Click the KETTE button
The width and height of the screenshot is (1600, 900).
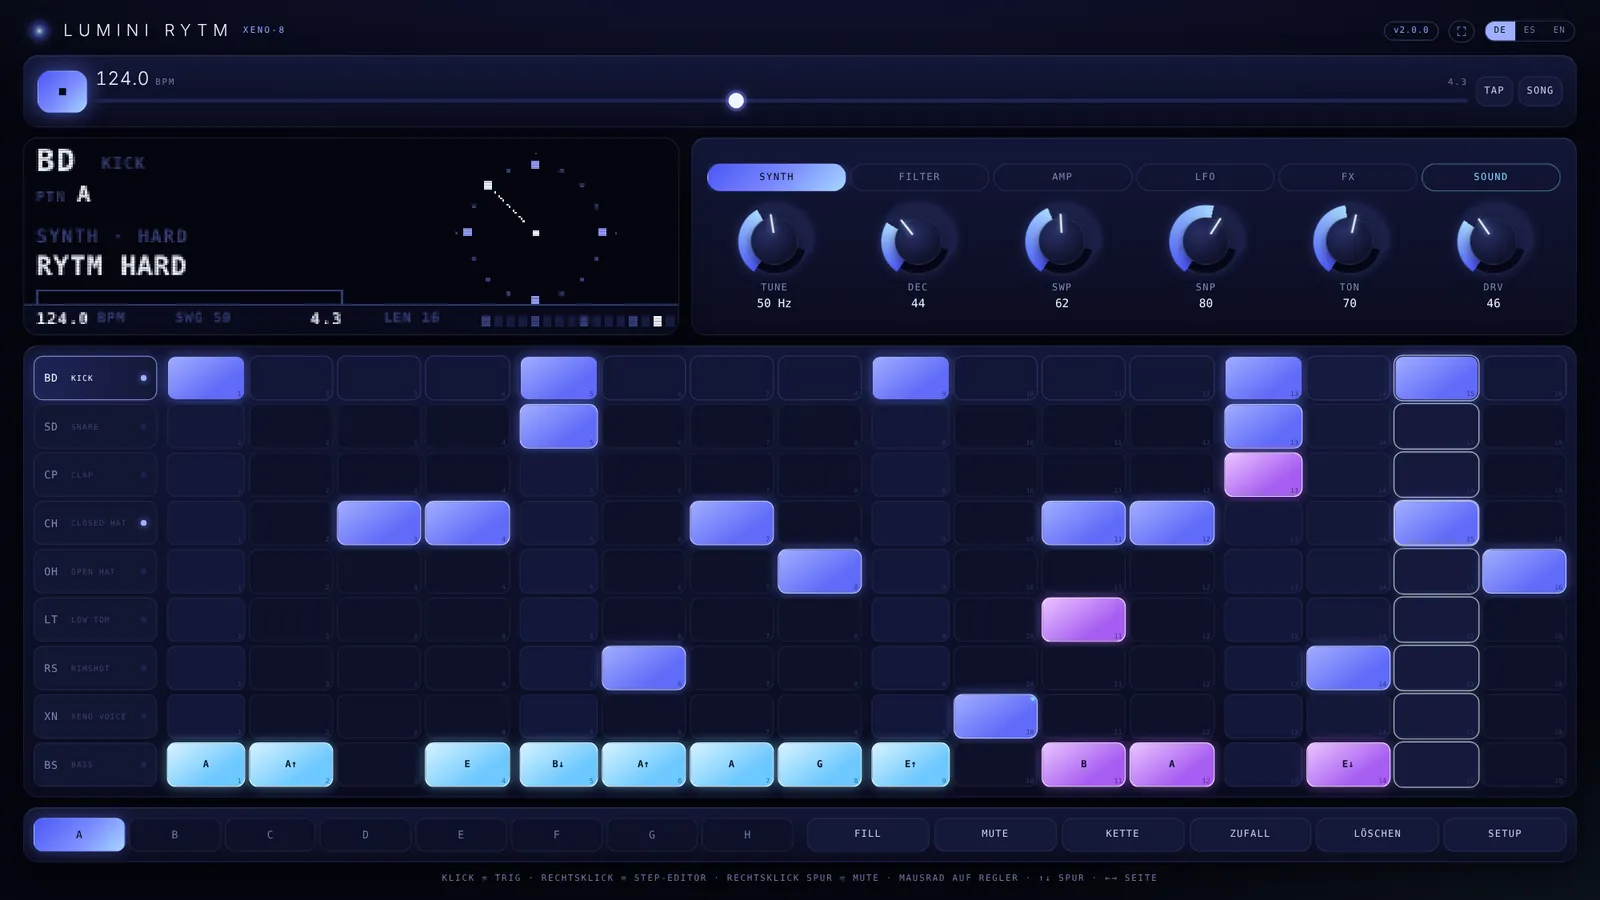click(1122, 834)
